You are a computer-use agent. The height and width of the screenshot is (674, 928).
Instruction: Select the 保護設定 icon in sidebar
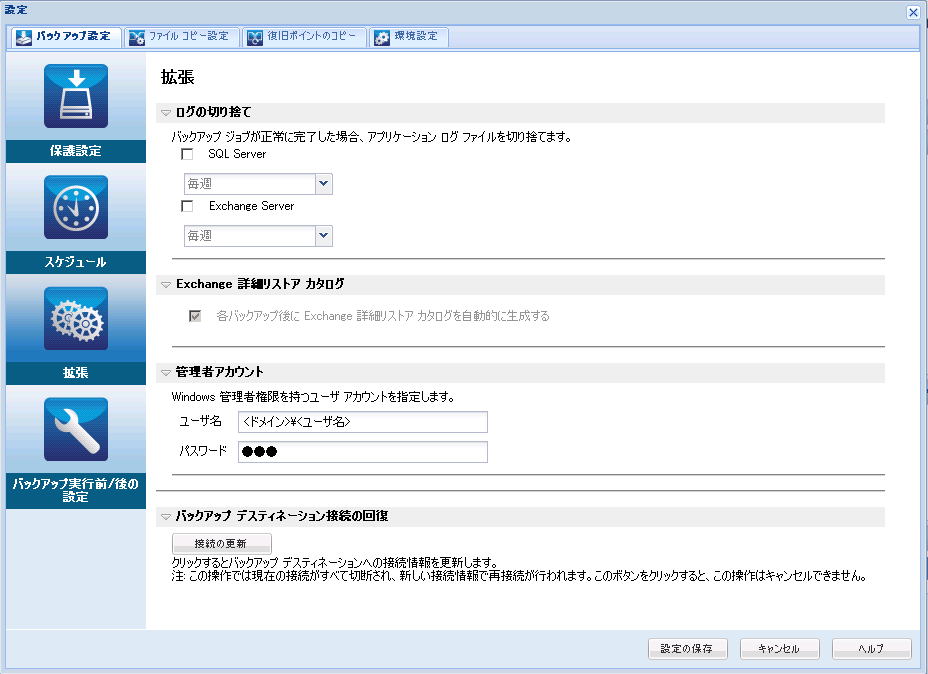(x=75, y=97)
